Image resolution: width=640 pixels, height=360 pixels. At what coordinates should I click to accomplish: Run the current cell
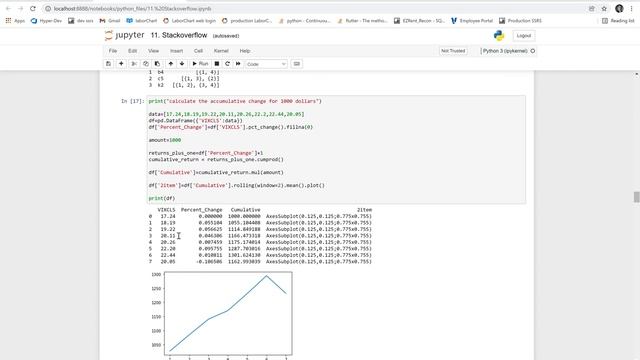pos(200,64)
